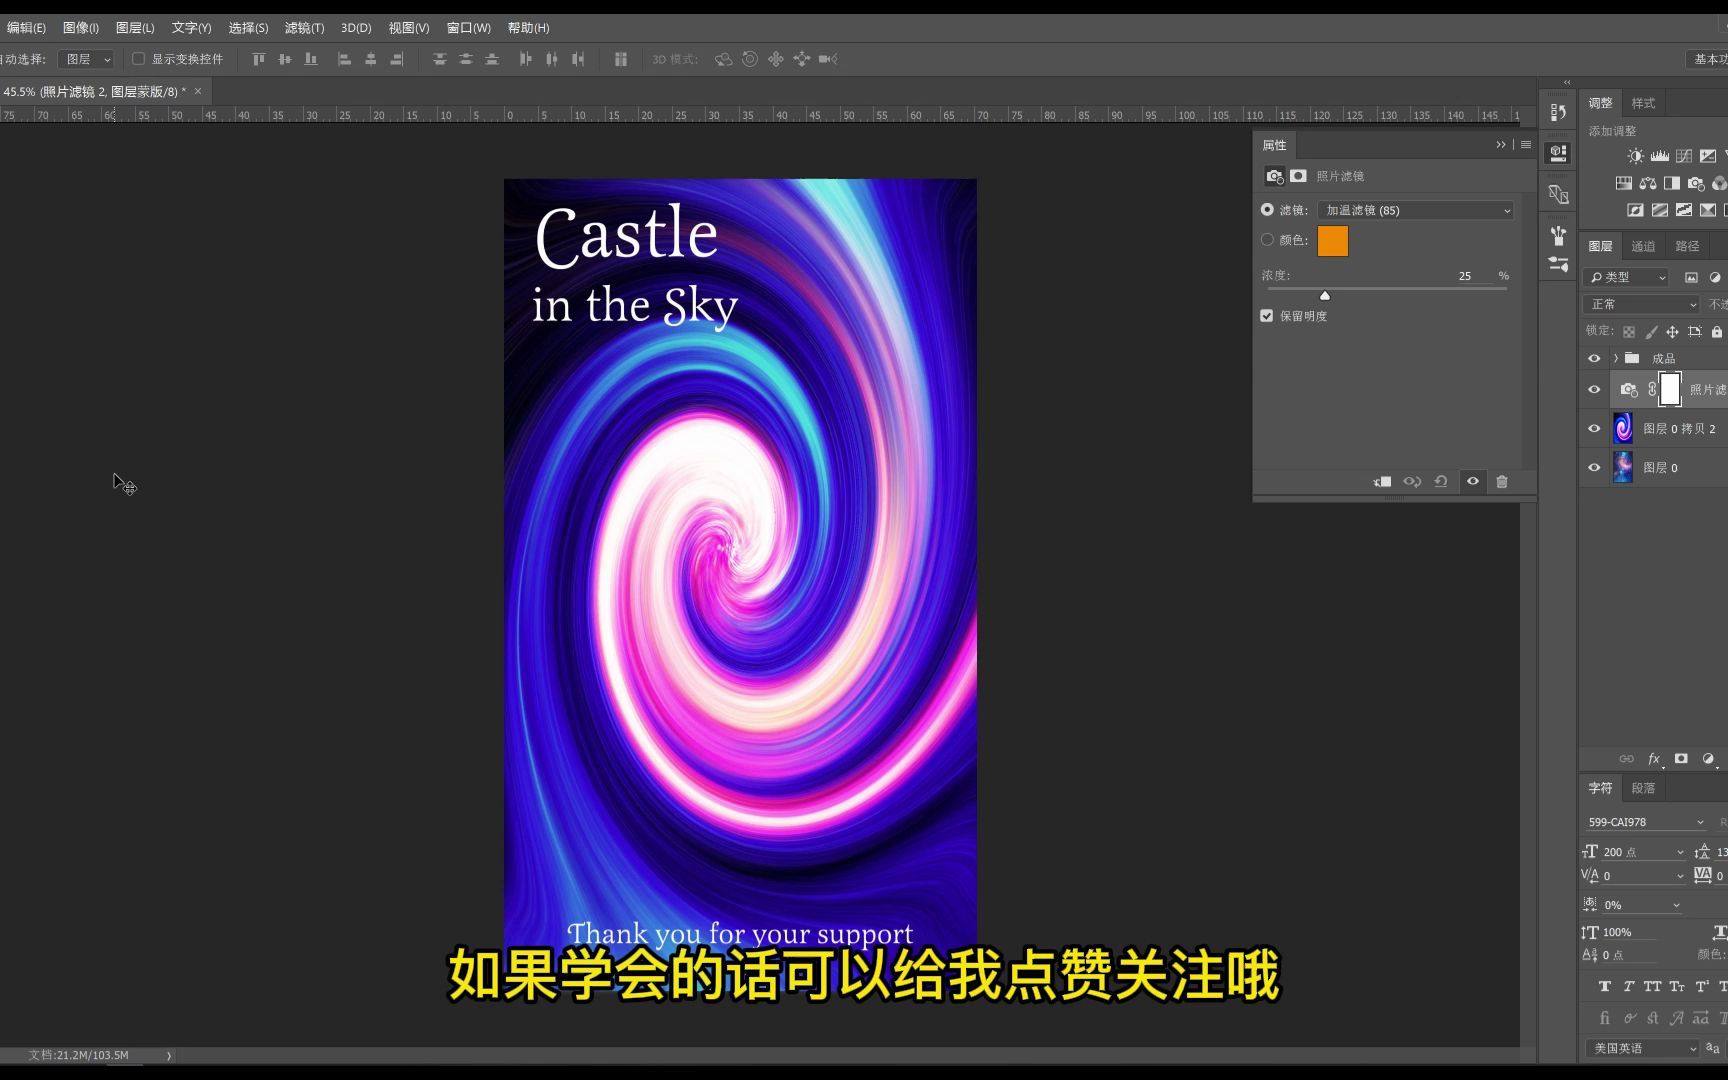1728x1080 pixels.
Task: Hide the 图层 0 layer
Action: (1594, 467)
